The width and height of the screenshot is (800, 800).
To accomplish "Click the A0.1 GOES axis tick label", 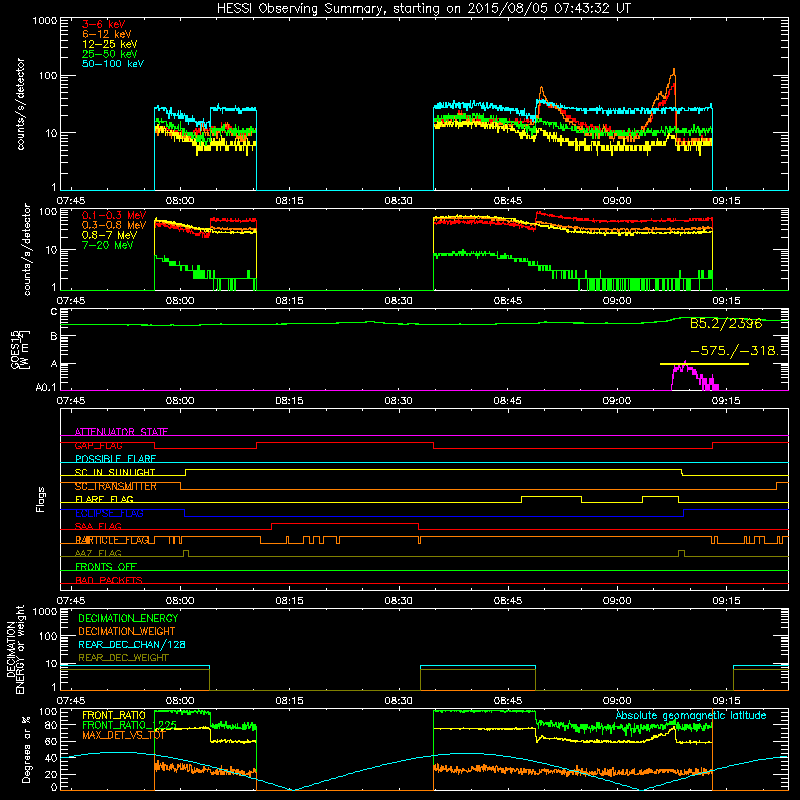I will point(46,388).
